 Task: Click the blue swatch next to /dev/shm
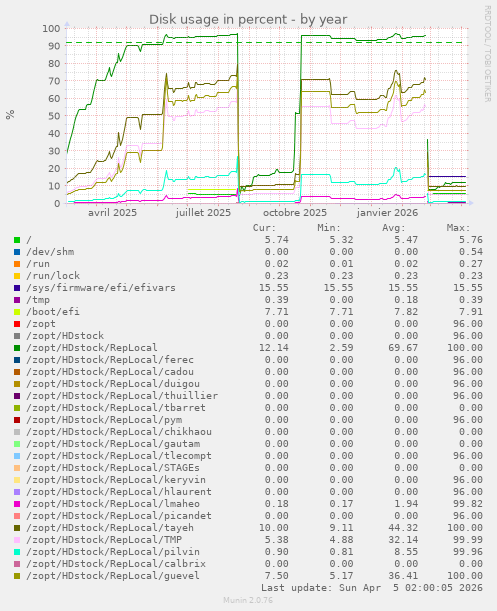17,252
